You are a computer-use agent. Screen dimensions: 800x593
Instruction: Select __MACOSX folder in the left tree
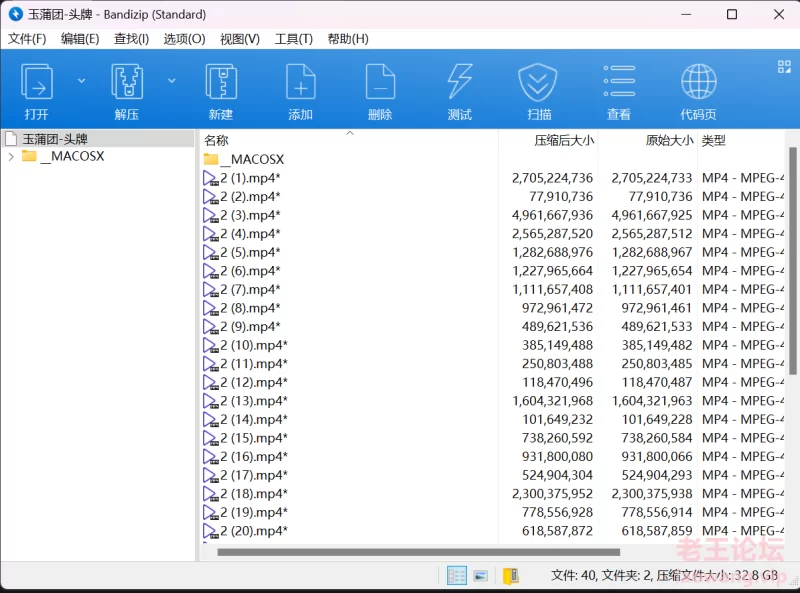point(72,156)
